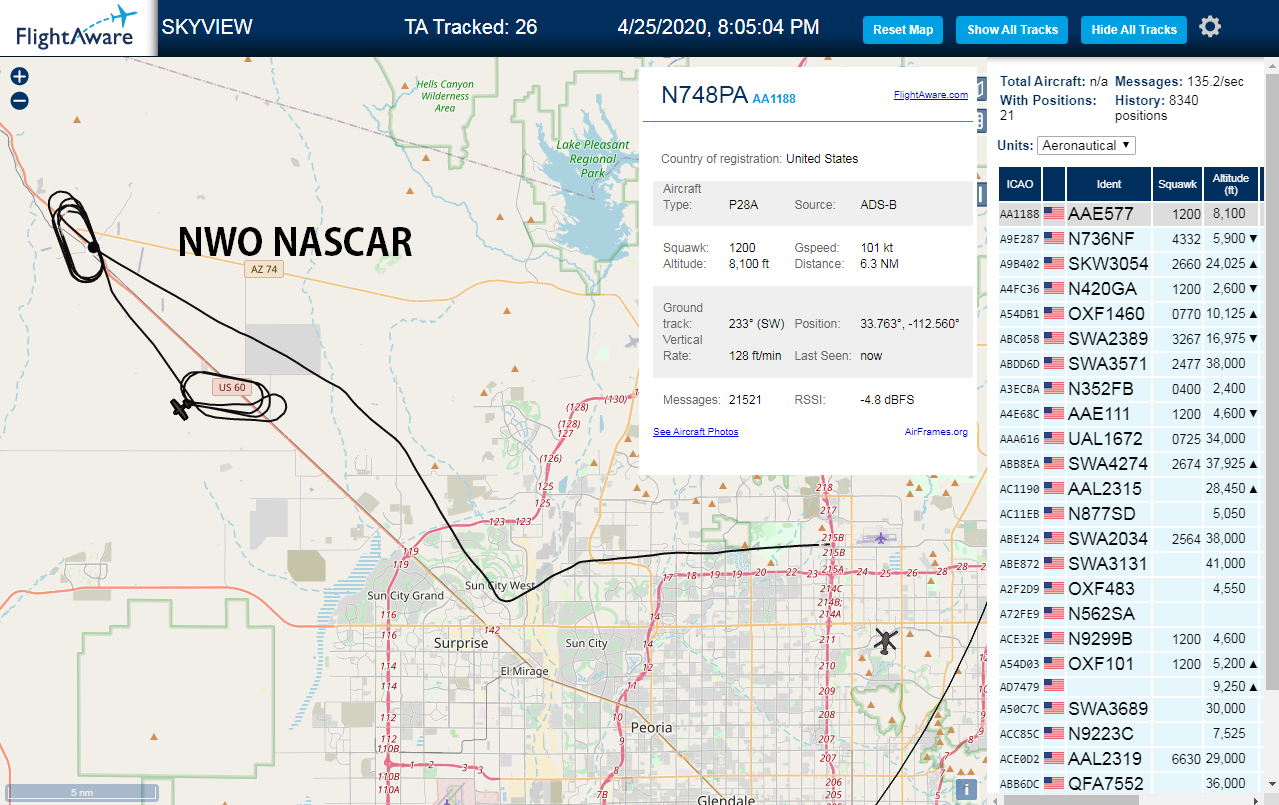Screen dimensions: 1279x805
Task: Zoom out on the map
Action: (x=19, y=100)
